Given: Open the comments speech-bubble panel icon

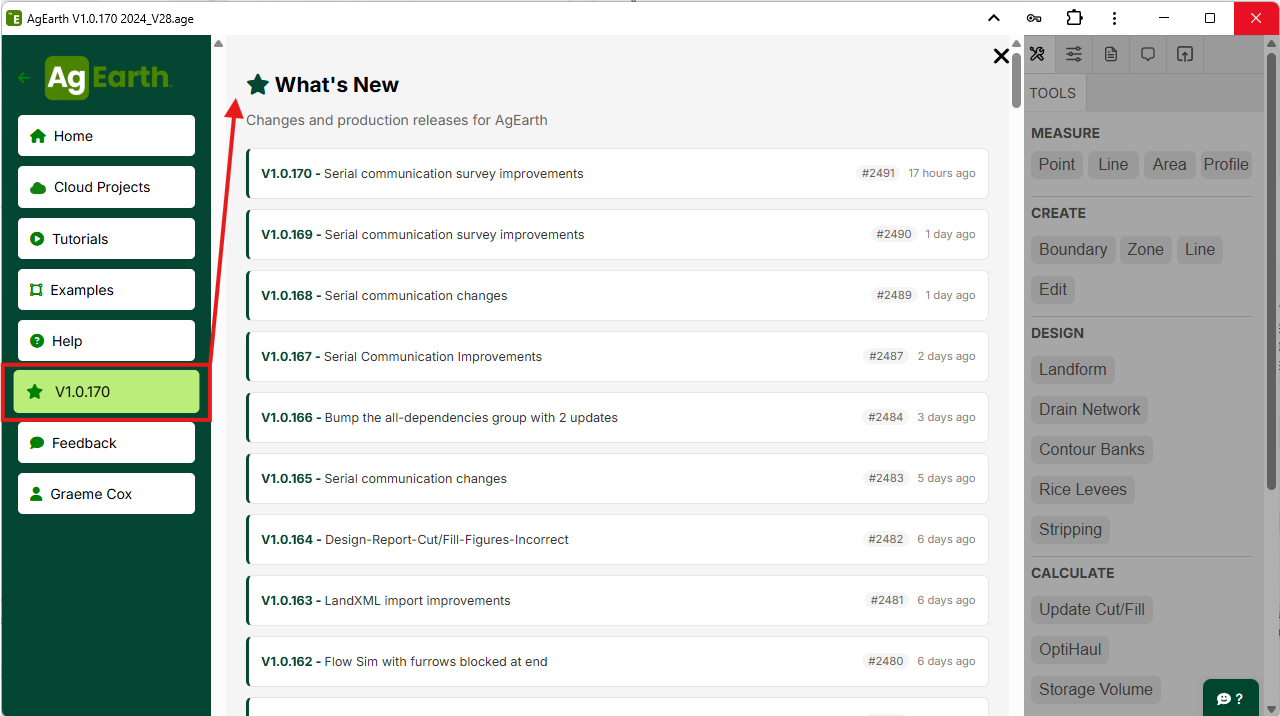Looking at the screenshot, I should click(1148, 55).
